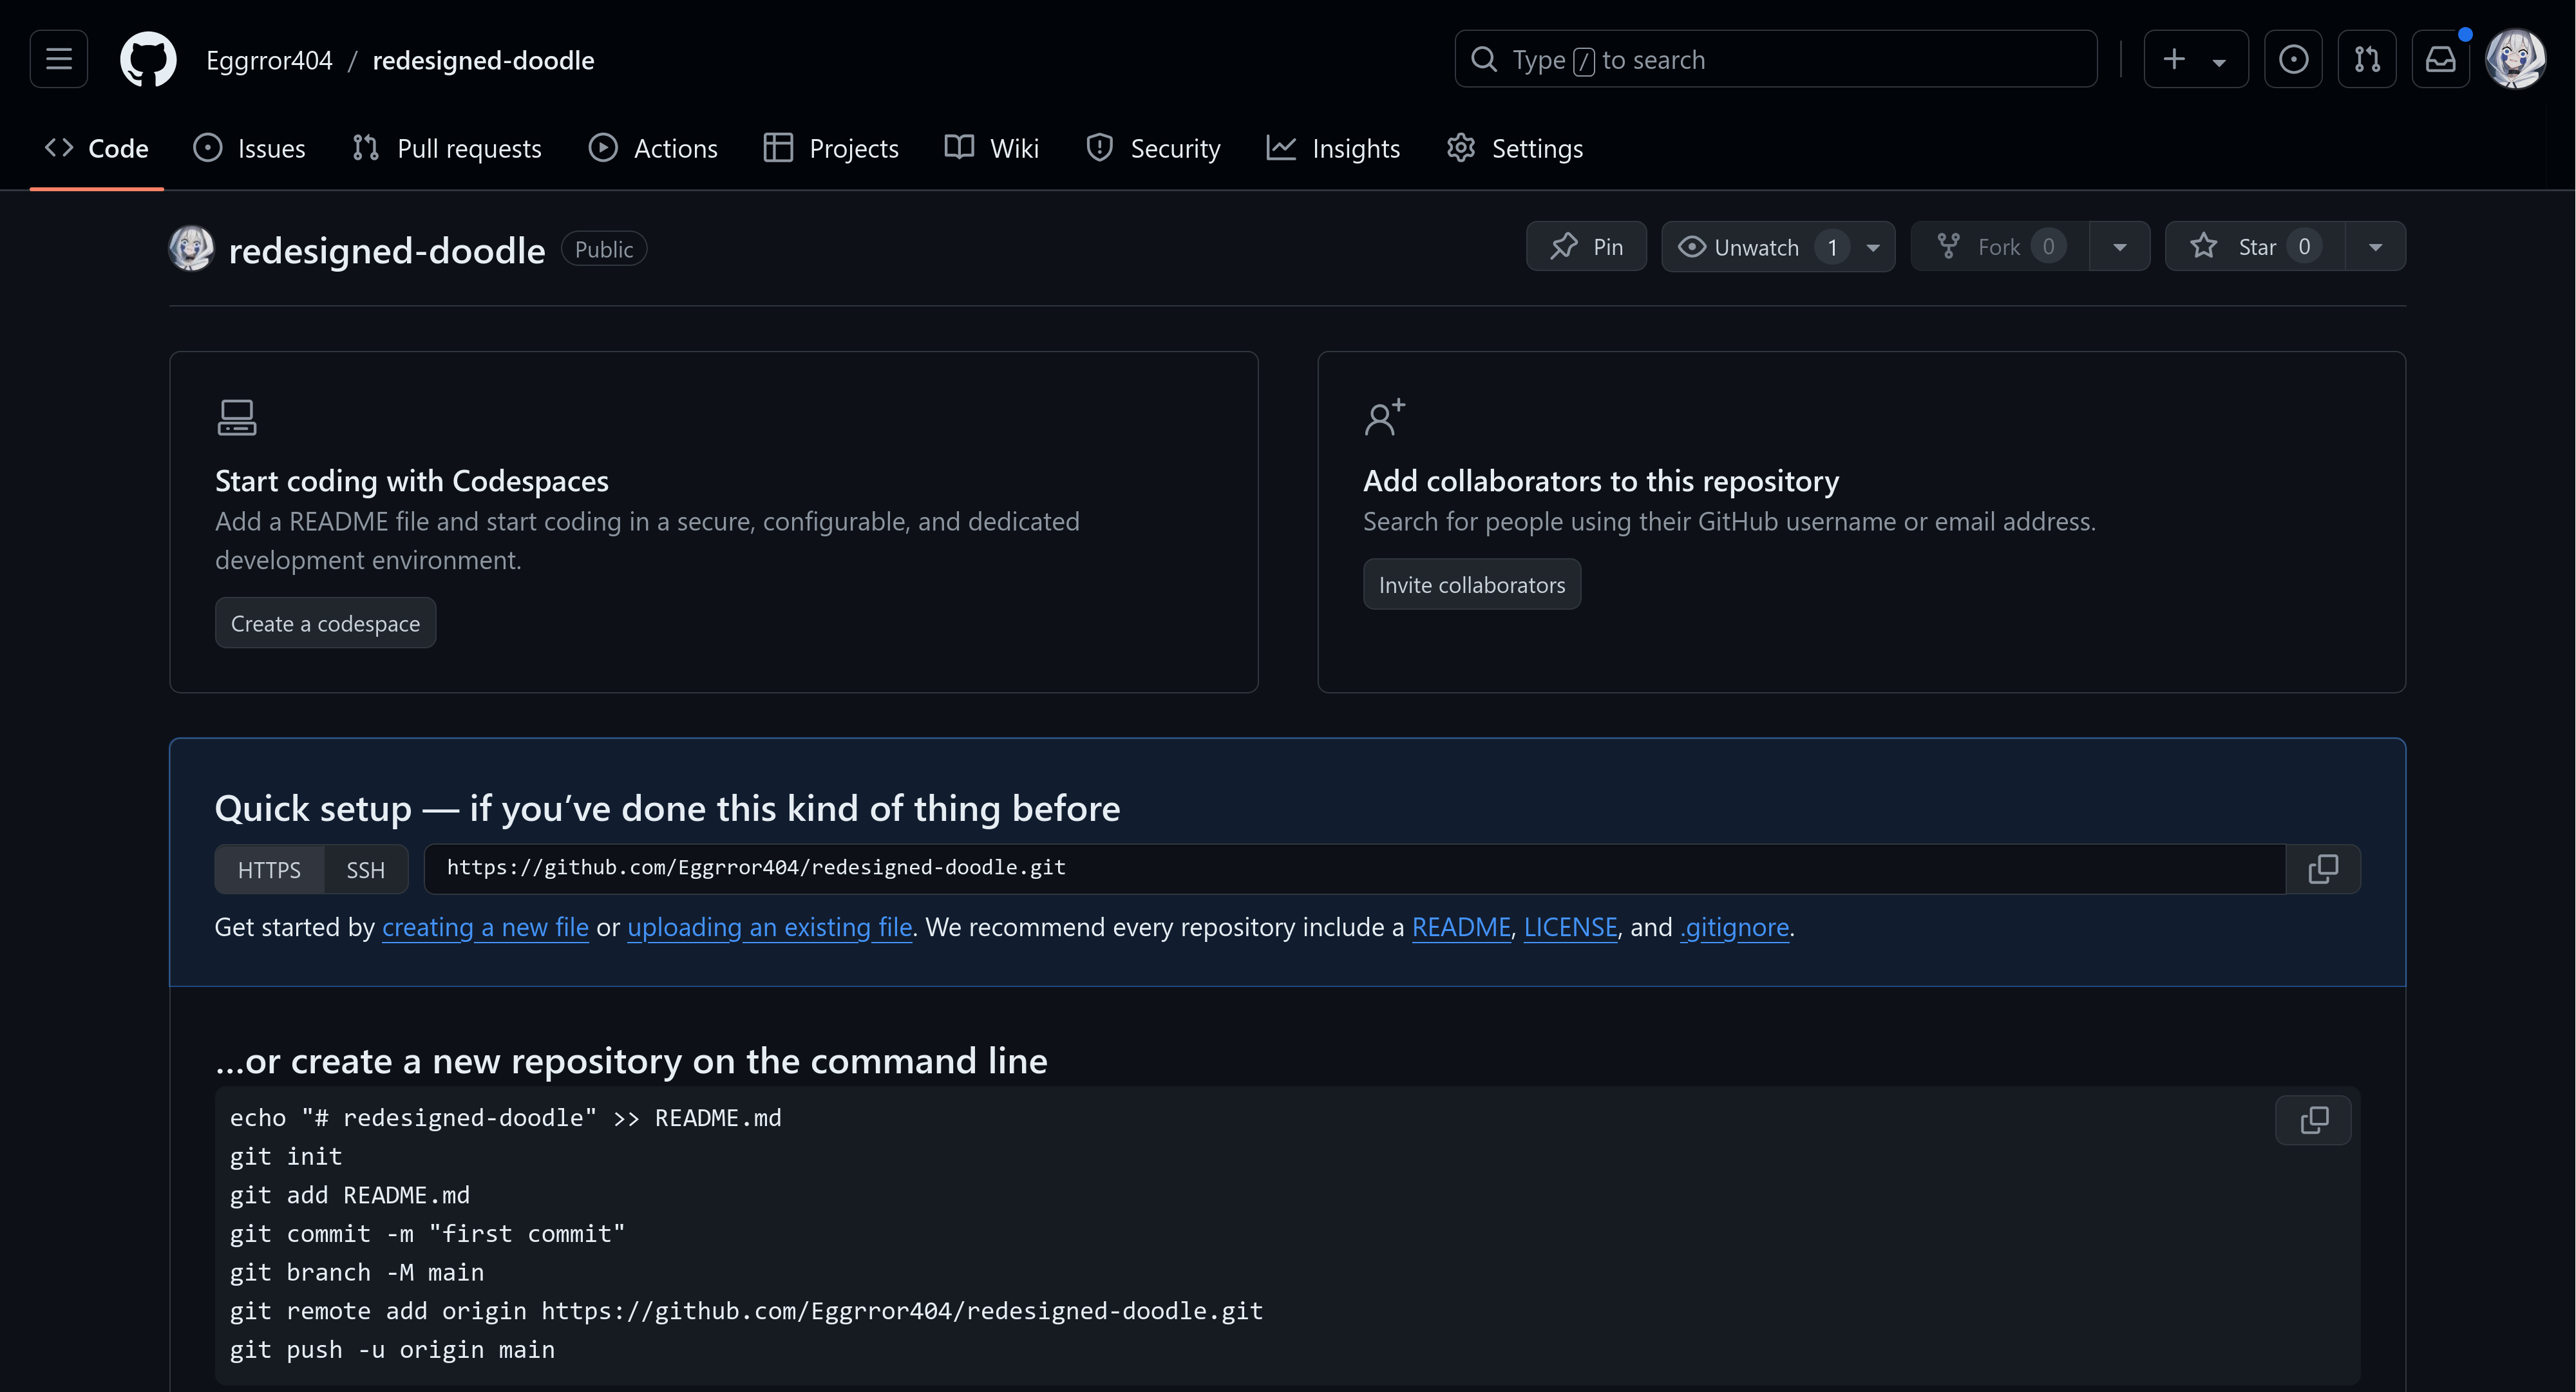This screenshot has height=1392, width=2576.
Task: Click the GitHub home logo
Action: pyautogui.click(x=148, y=59)
